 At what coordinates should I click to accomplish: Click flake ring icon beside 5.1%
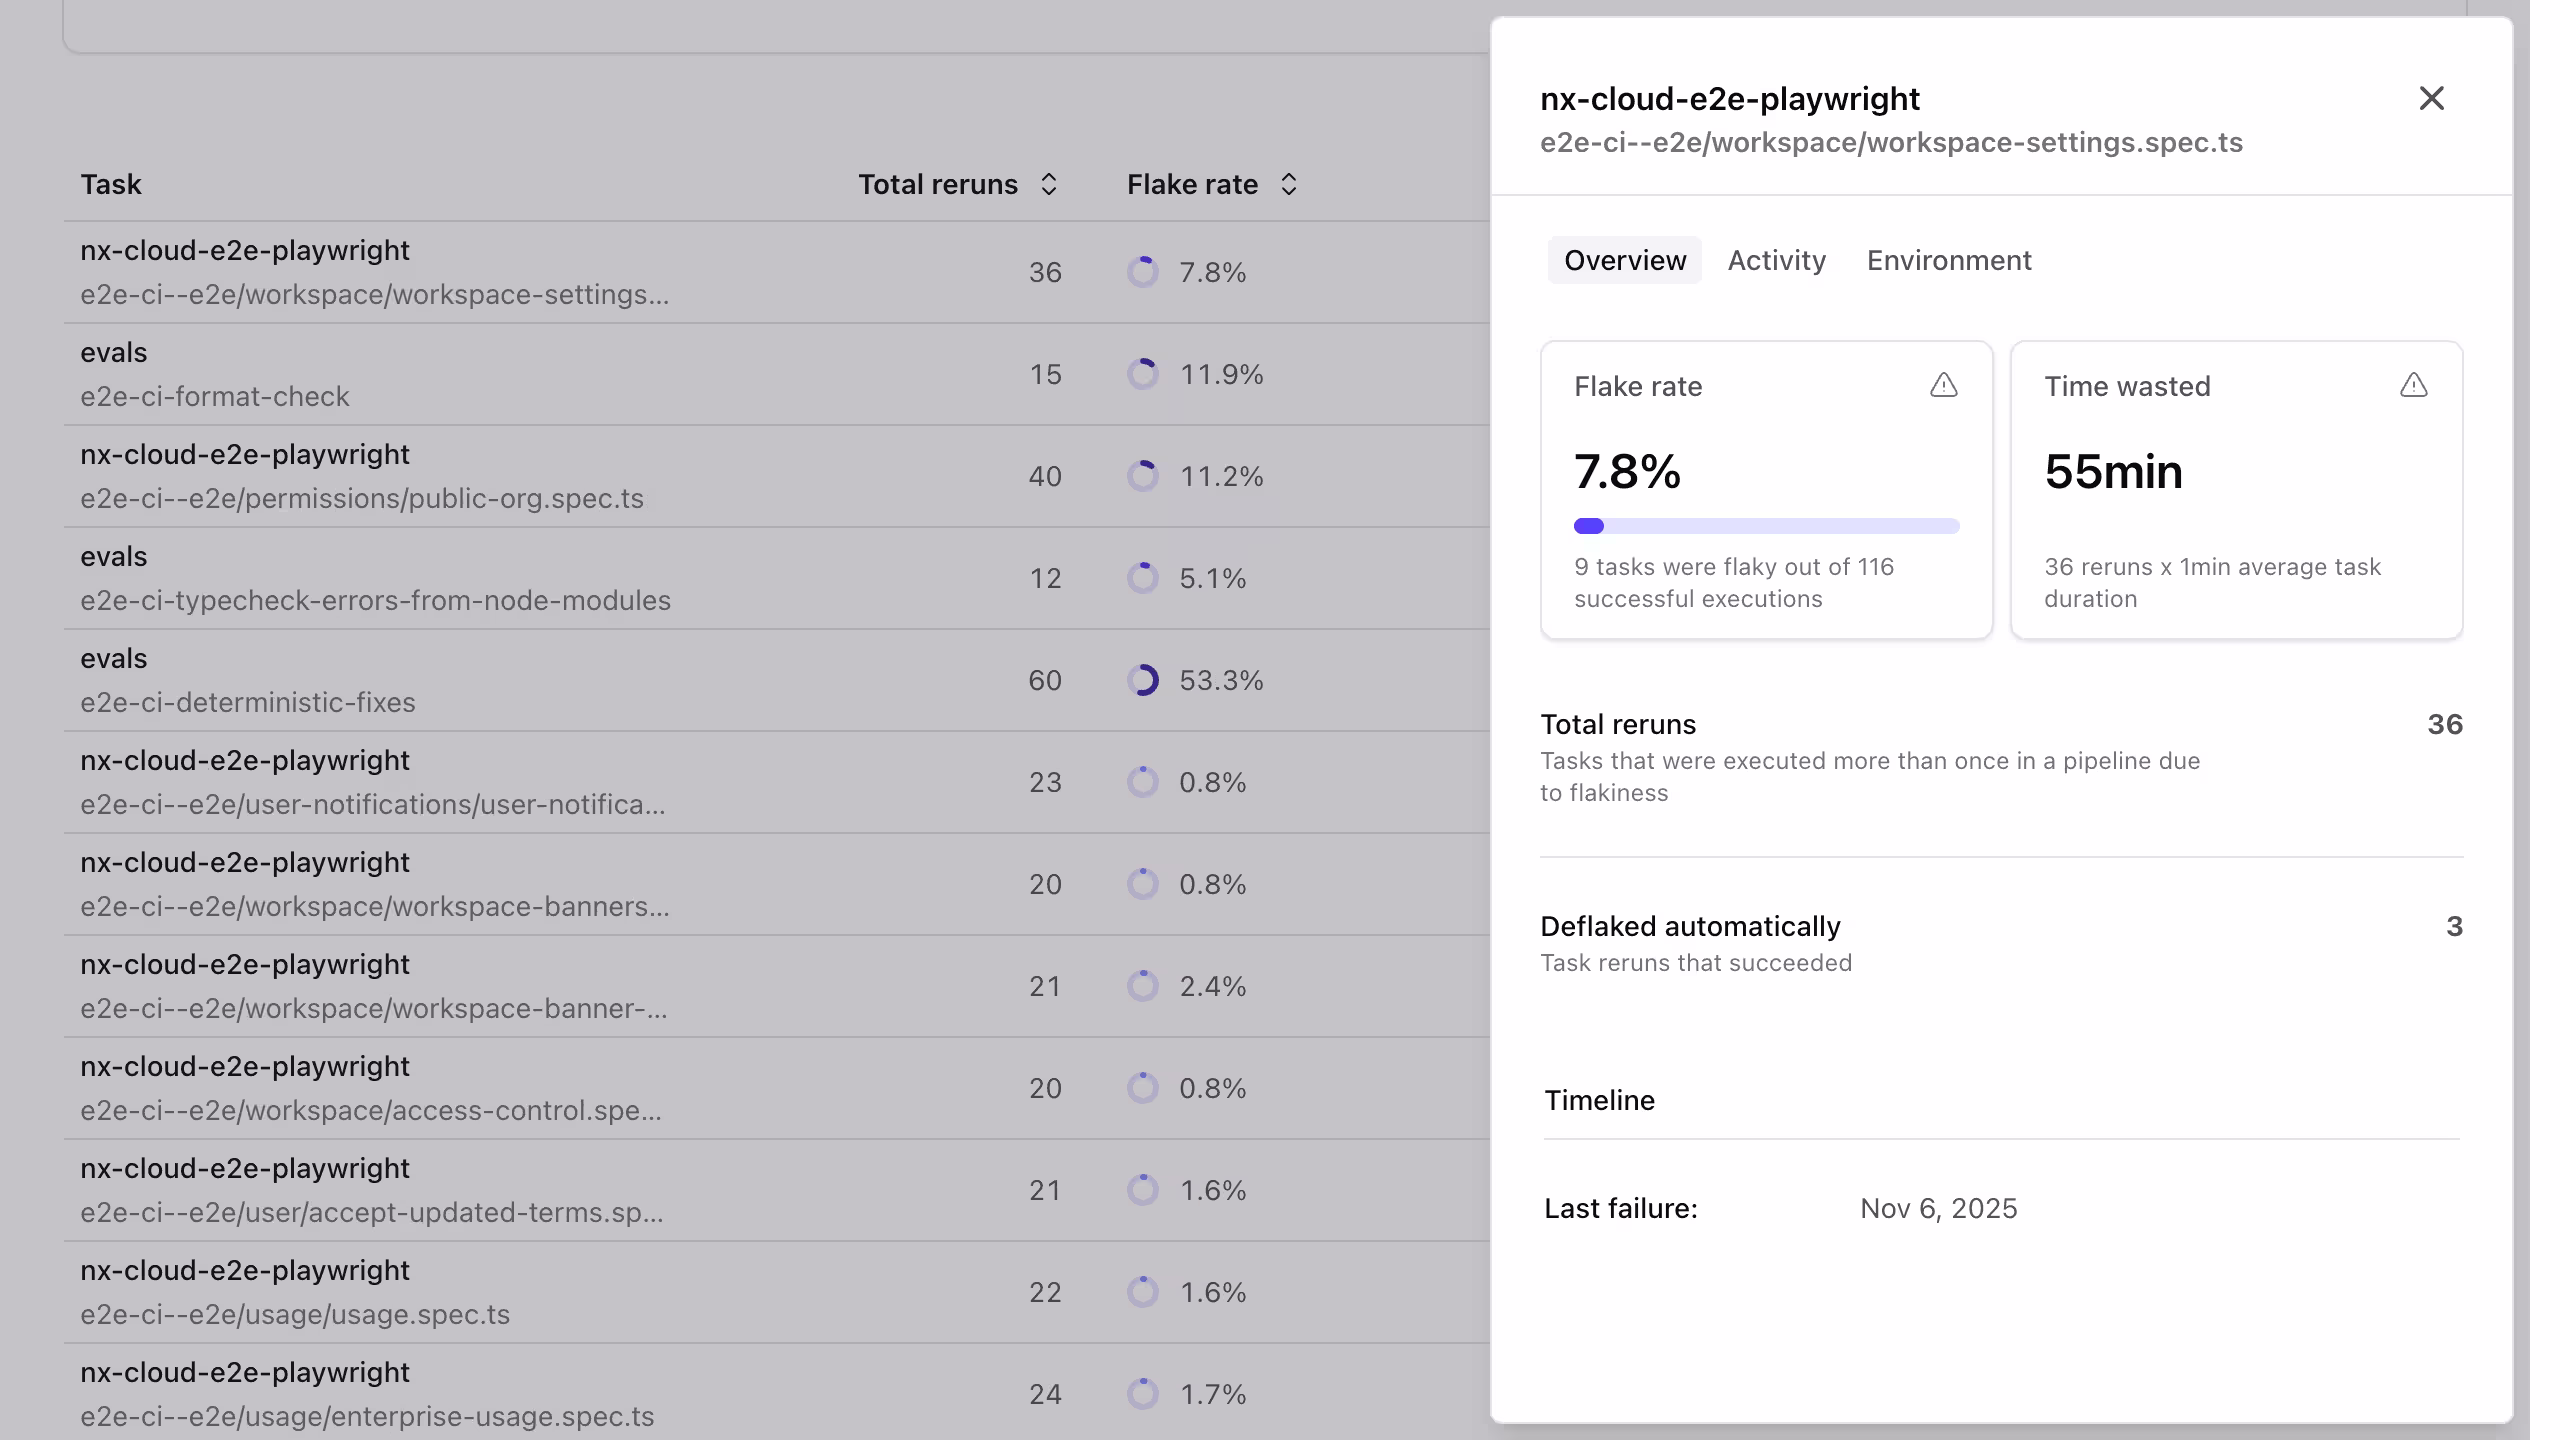[x=1143, y=578]
